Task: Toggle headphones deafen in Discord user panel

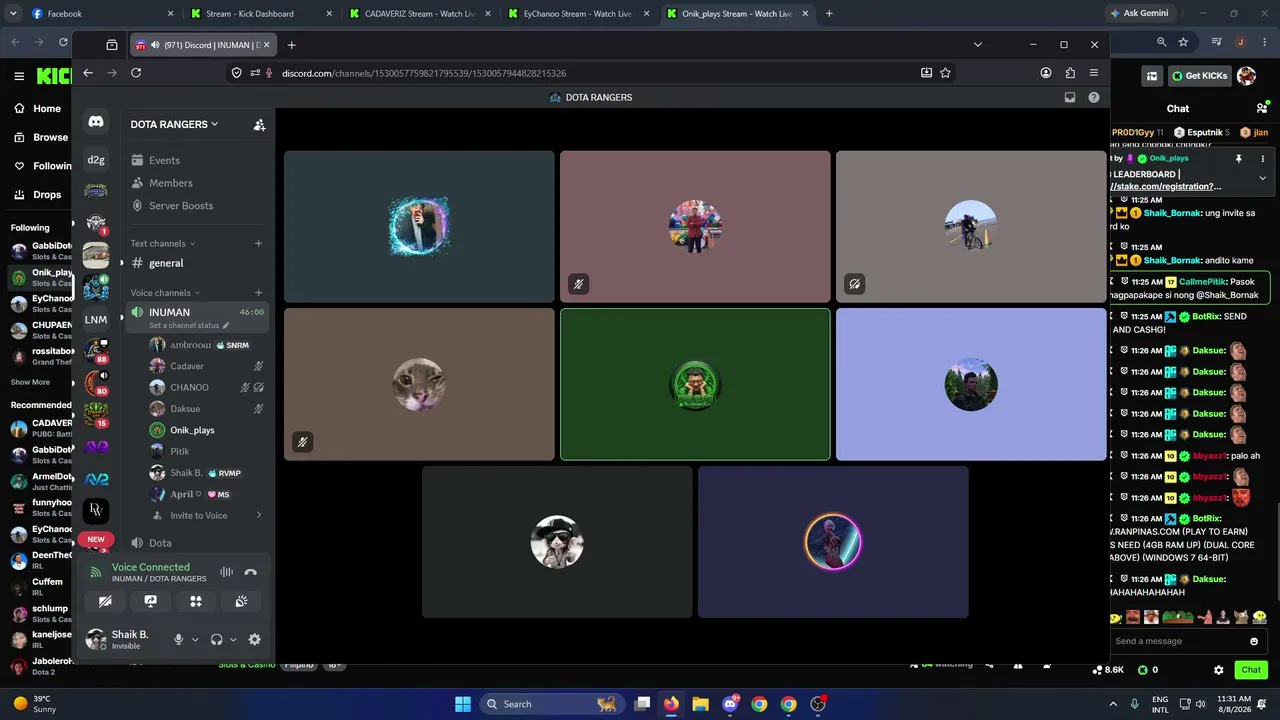Action: (216, 639)
